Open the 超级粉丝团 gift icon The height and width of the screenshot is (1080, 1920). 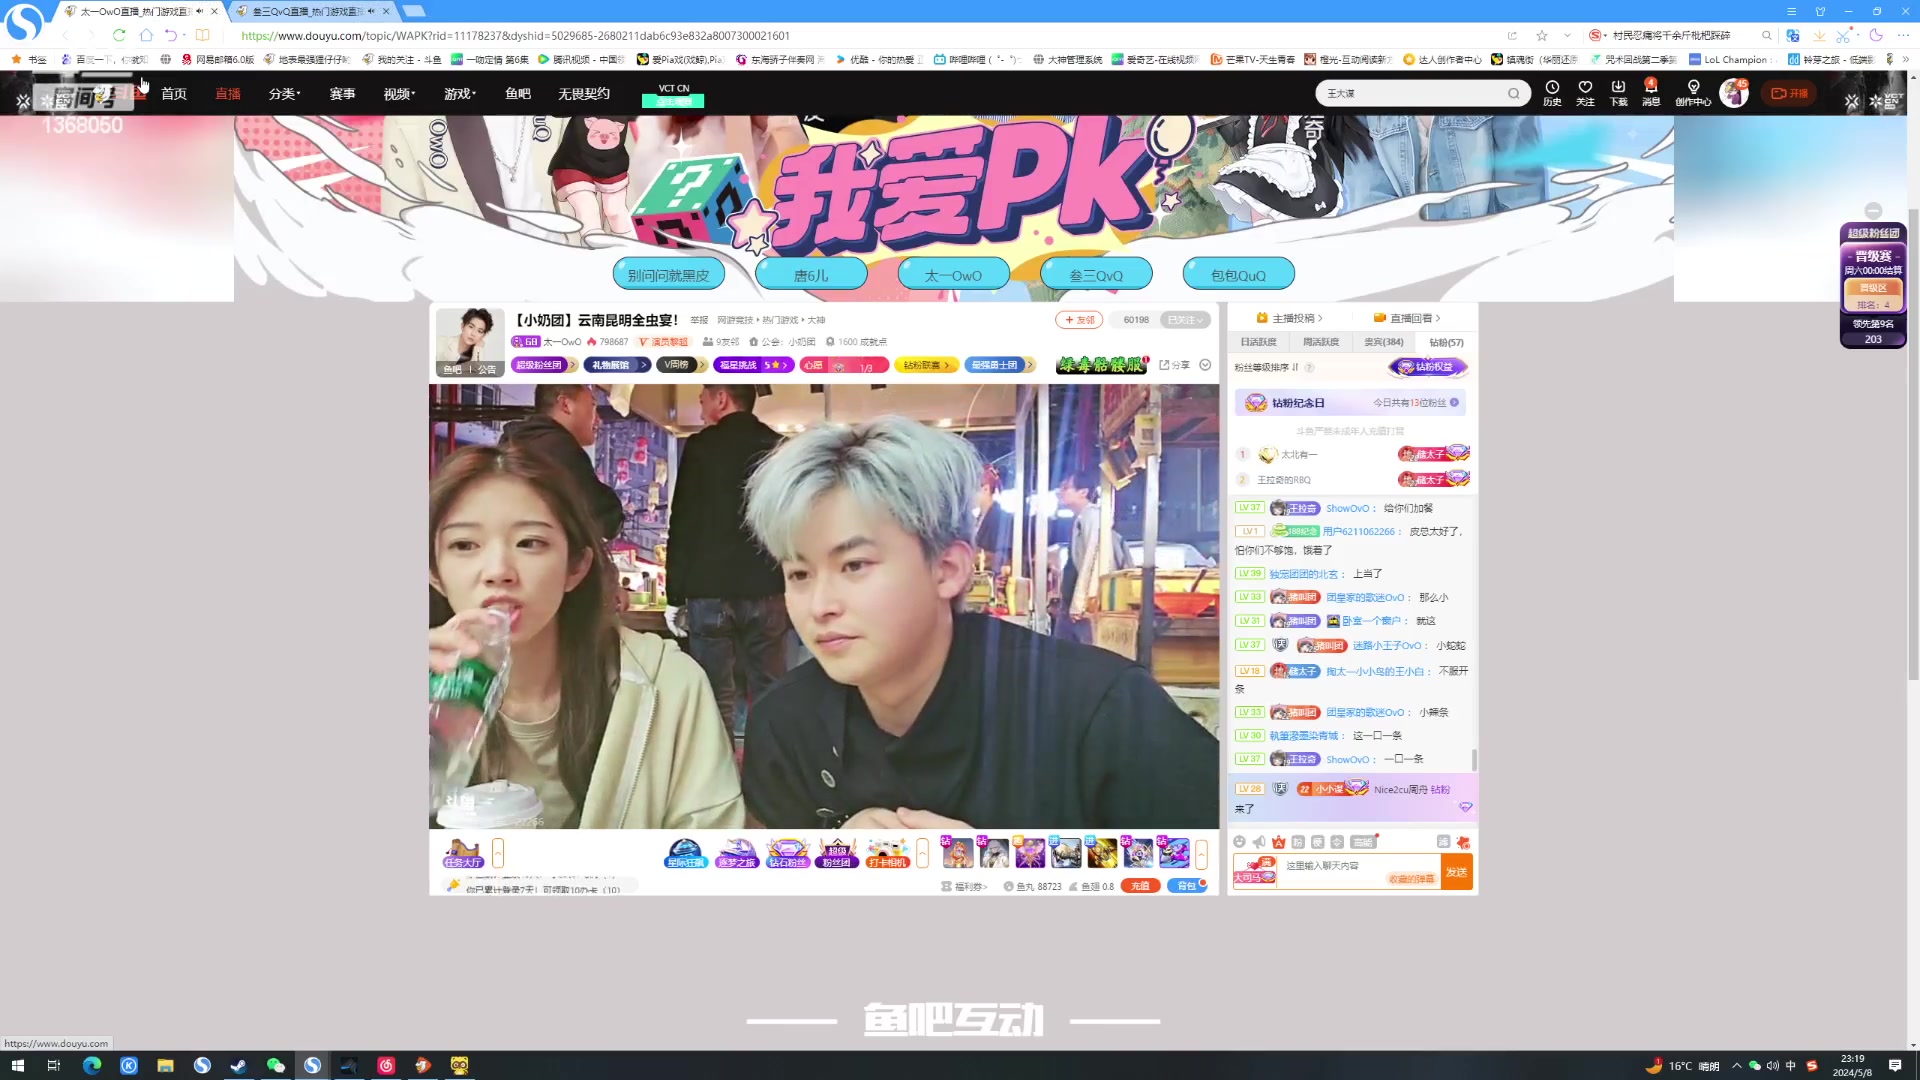[837, 853]
